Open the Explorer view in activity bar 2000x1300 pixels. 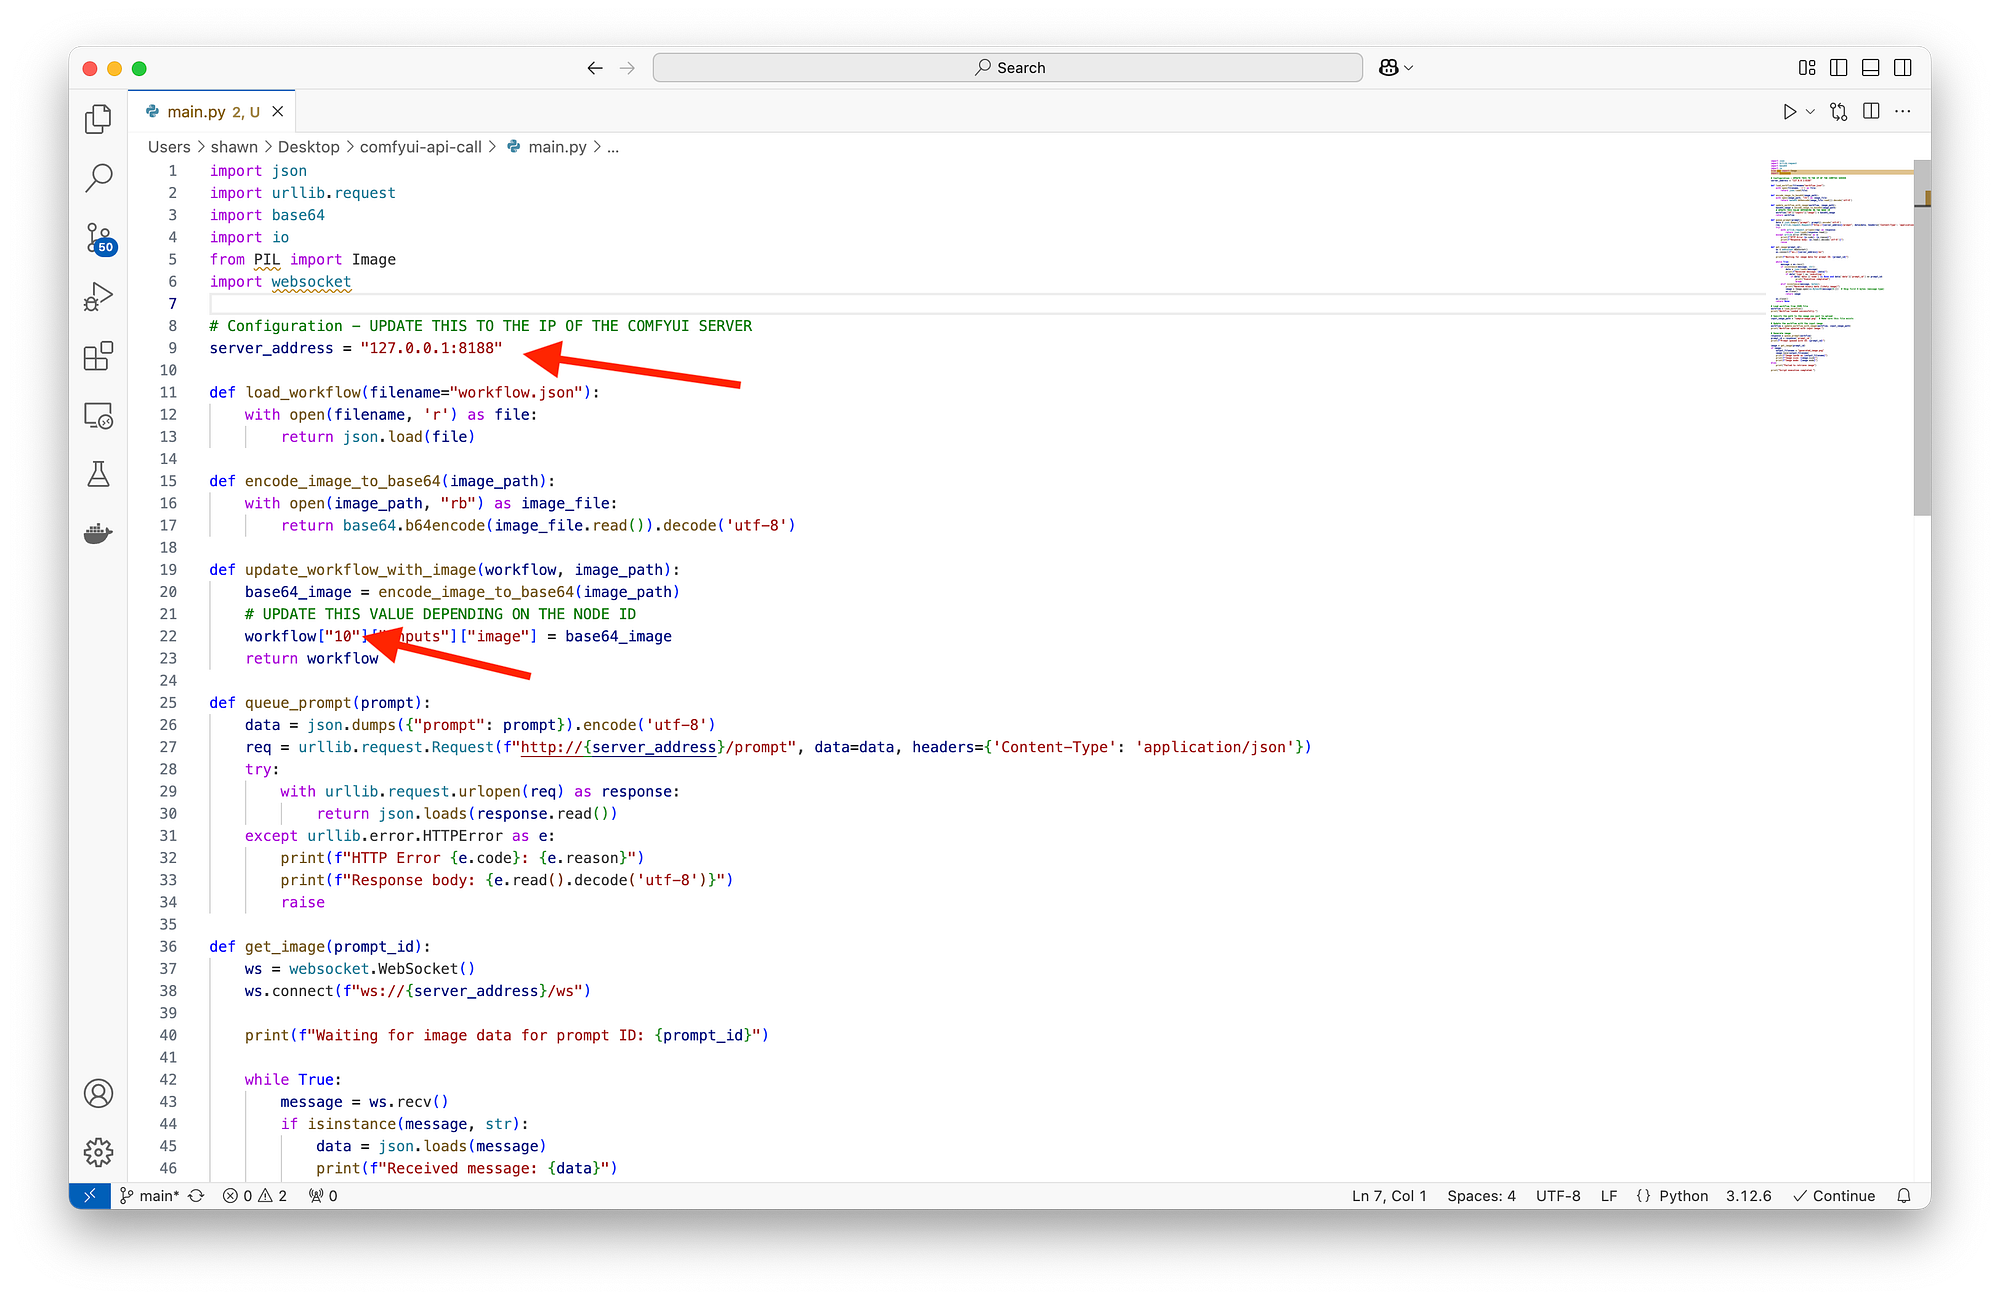pyautogui.click(x=98, y=119)
